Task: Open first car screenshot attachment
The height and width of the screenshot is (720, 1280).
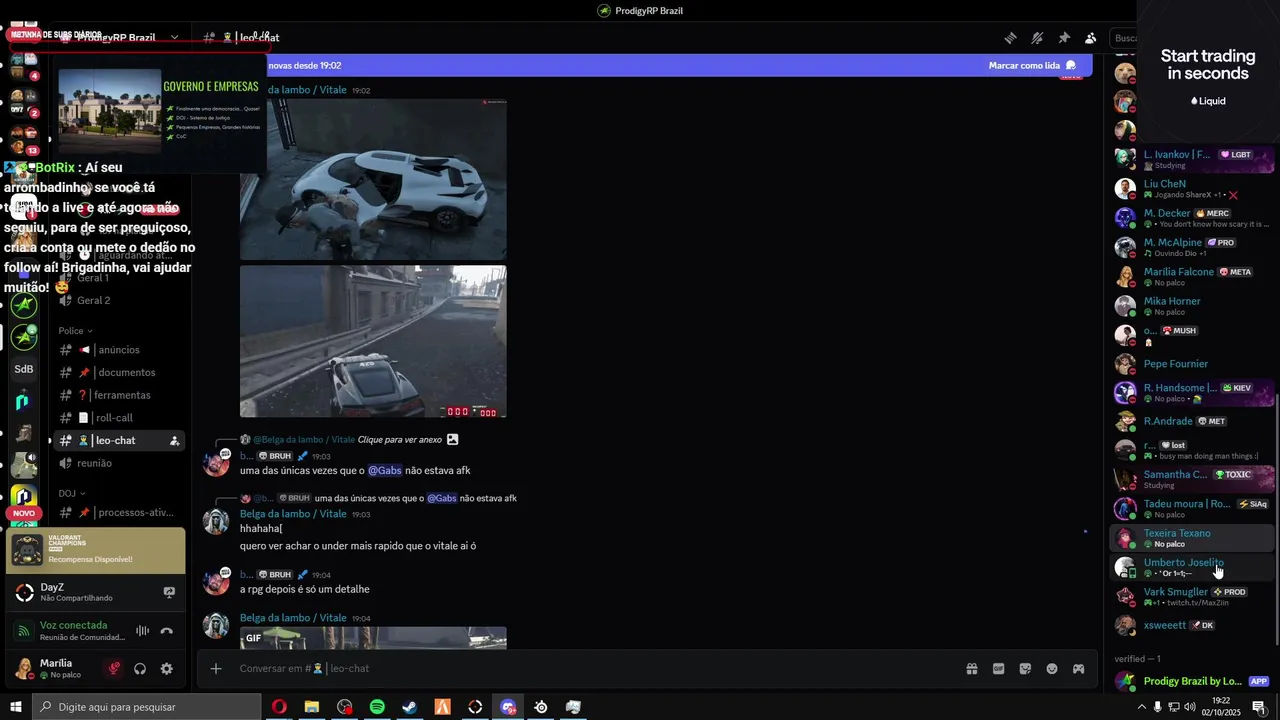Action: point(373,179)
